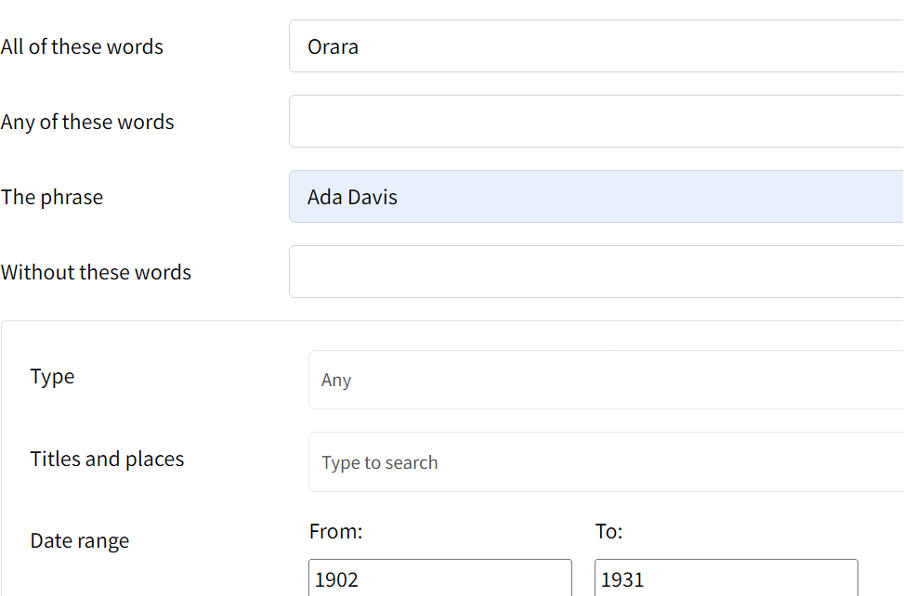Select the 'The phrase' label
This screenshot has height=596, width=904.
[x=52, y=197]
